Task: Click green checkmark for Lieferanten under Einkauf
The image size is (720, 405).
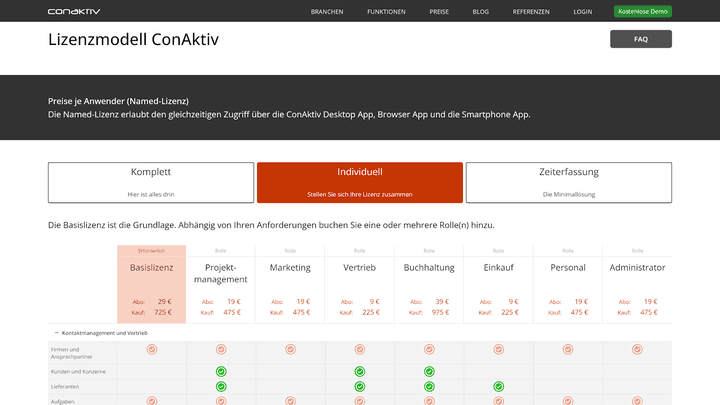Action: (x=499, y=387)
